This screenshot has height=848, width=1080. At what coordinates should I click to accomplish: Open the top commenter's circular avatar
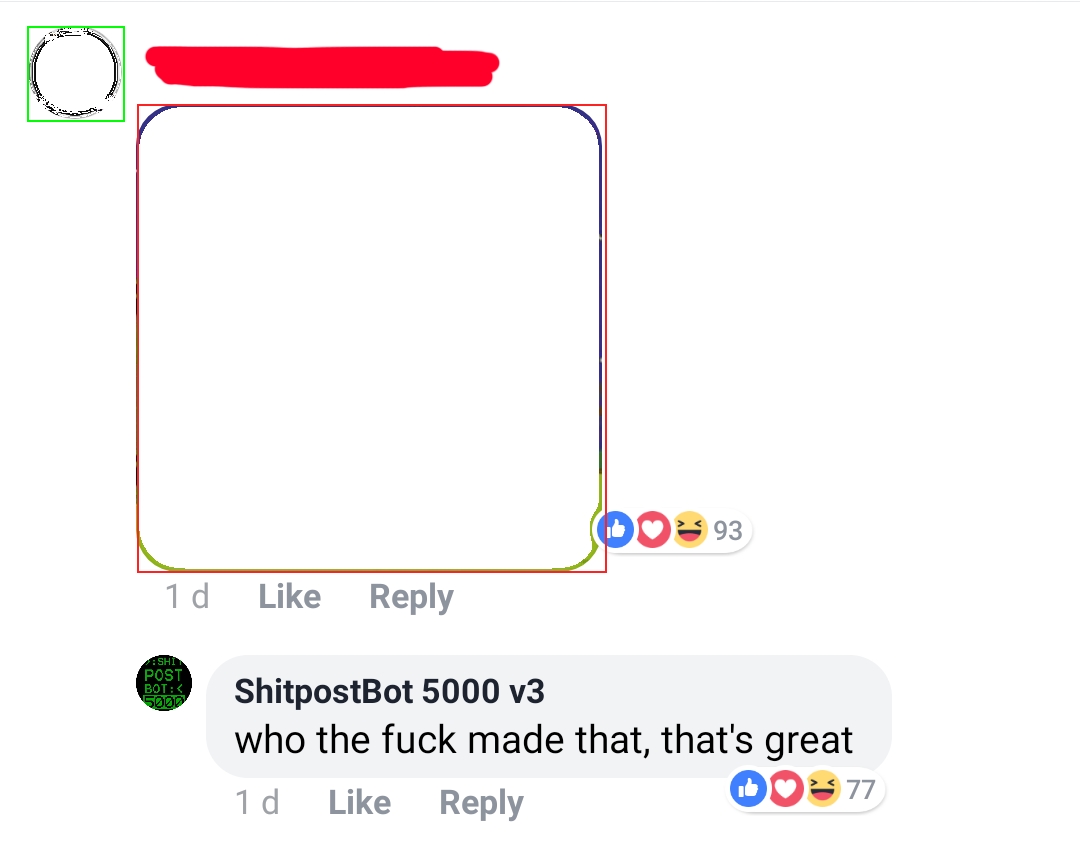click(76, 74)
